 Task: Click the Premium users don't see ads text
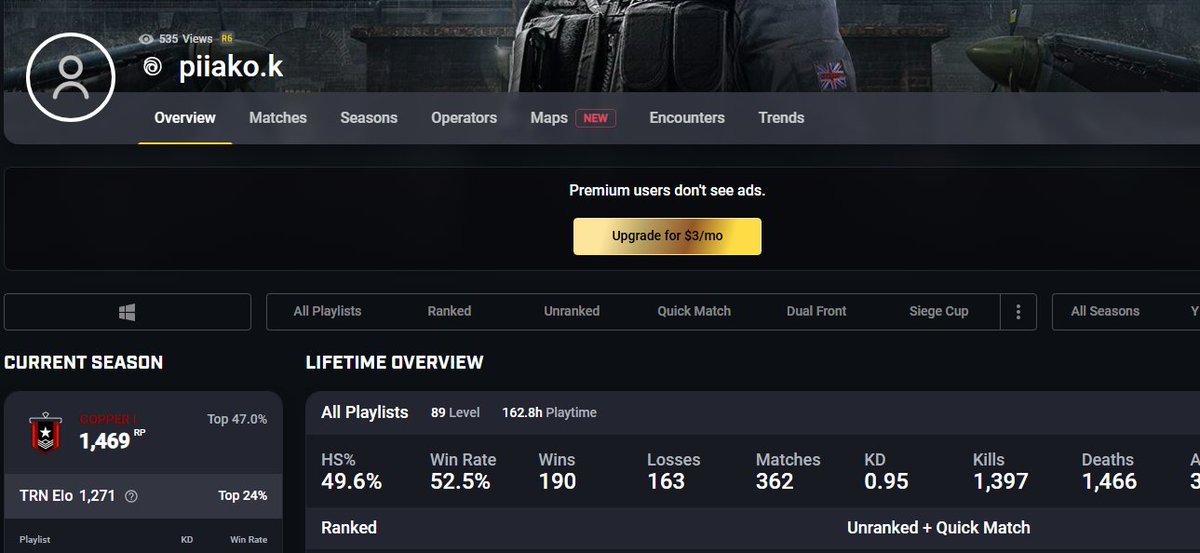667,190
